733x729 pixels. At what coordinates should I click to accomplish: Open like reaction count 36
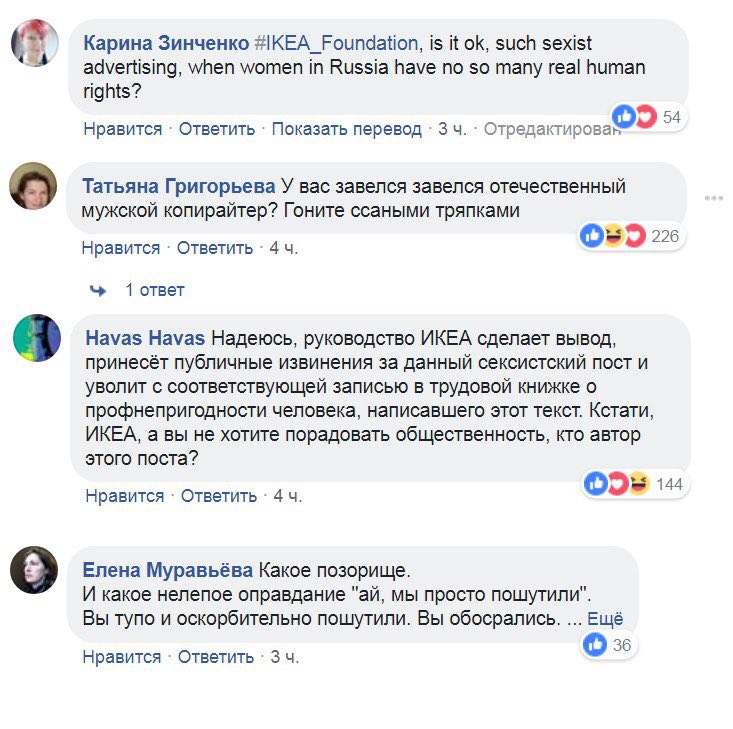coord(609,645)
